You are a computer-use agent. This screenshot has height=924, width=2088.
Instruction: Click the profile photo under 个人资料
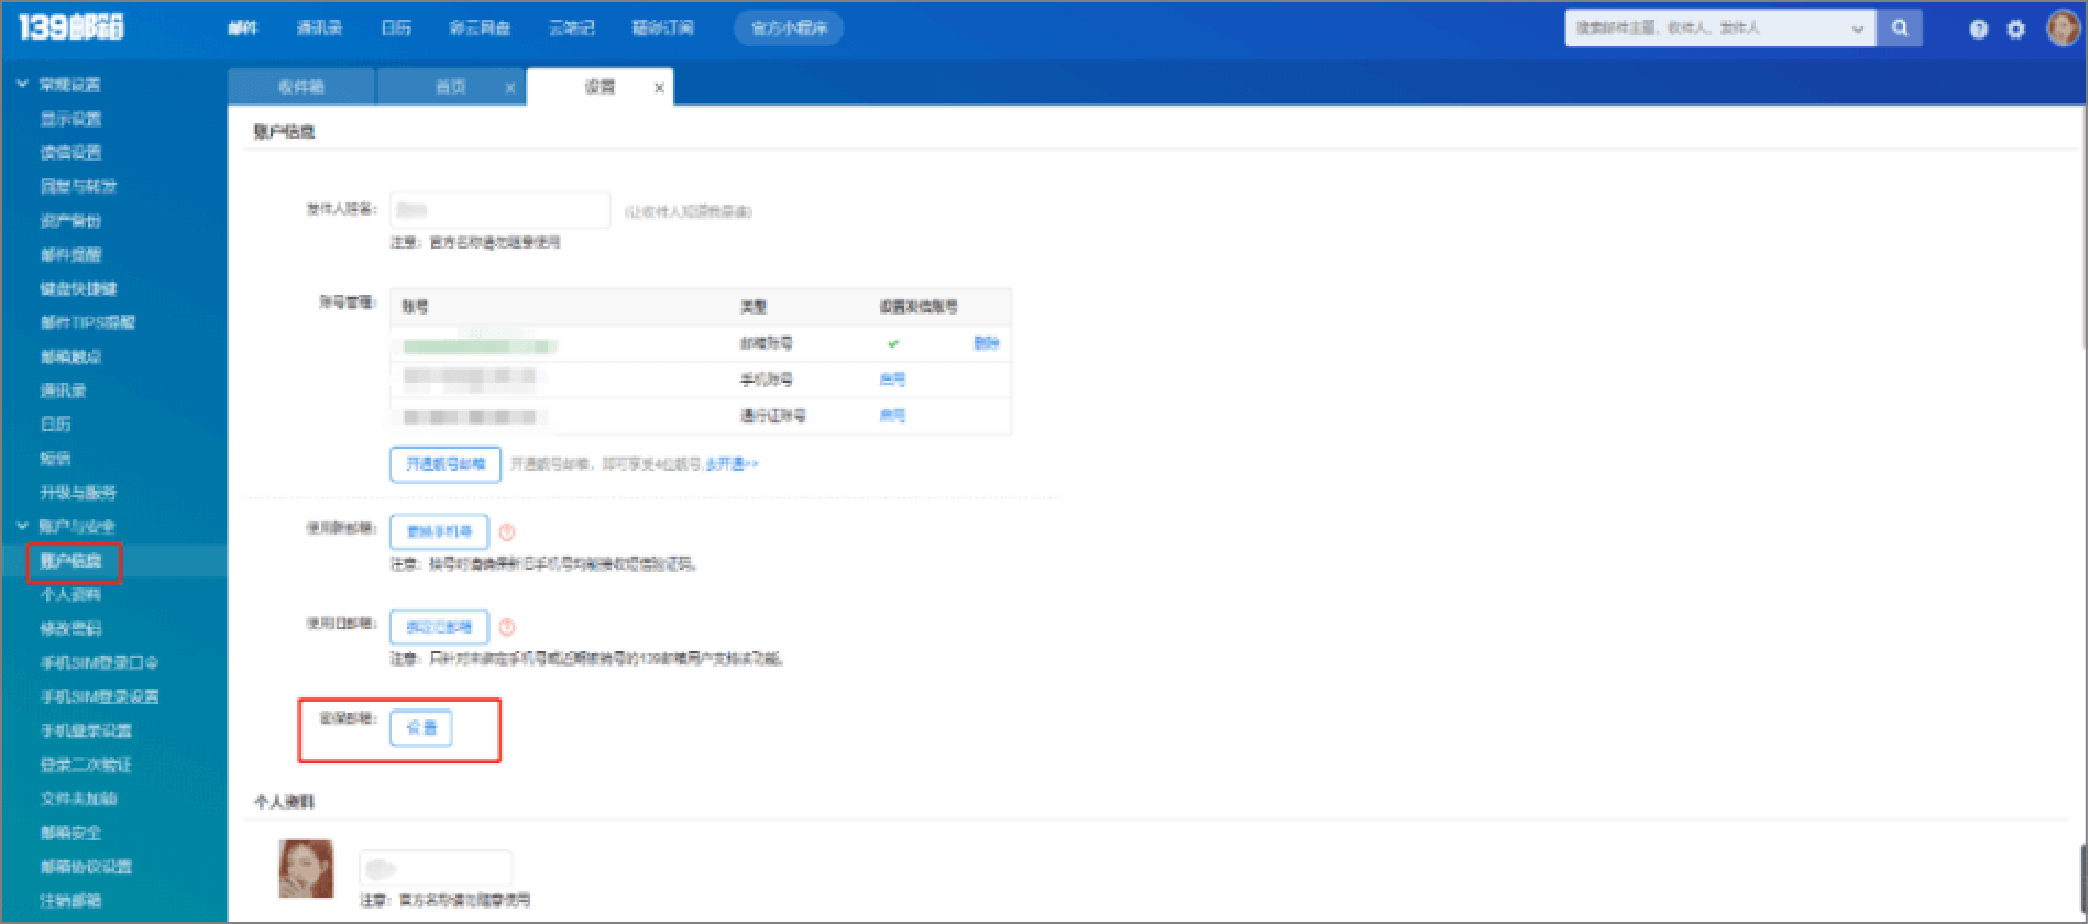tap(306, 868)
